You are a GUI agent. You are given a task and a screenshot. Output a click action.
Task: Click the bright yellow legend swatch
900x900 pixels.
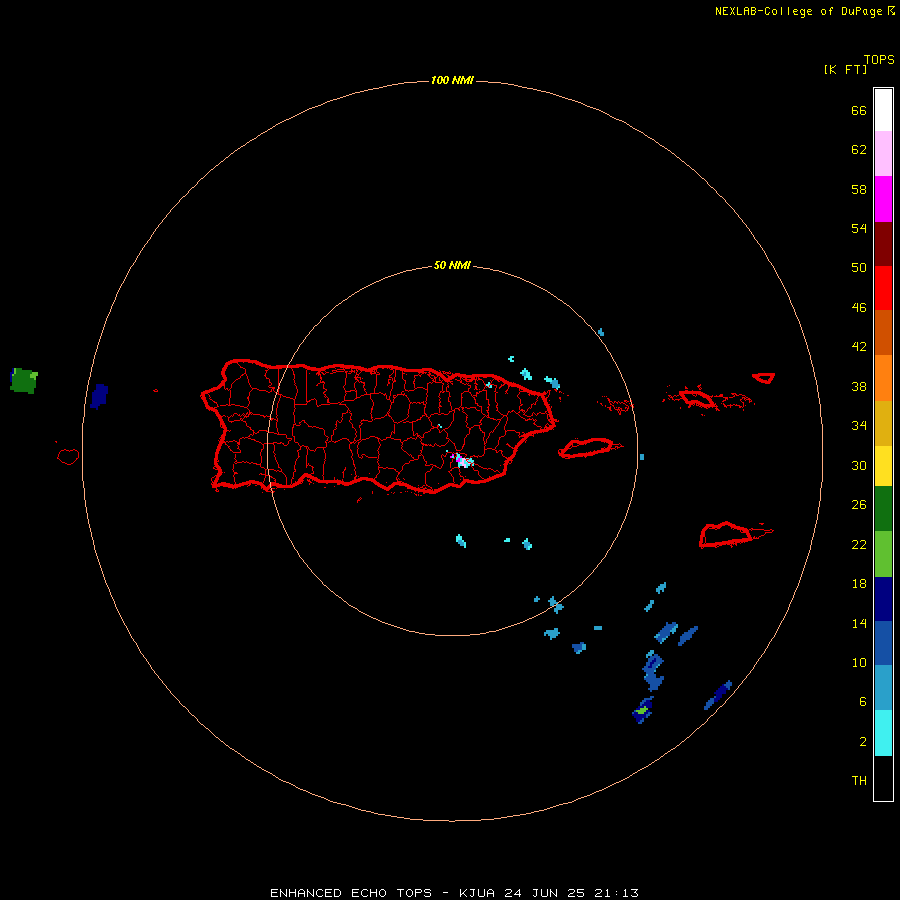[883, 465]
